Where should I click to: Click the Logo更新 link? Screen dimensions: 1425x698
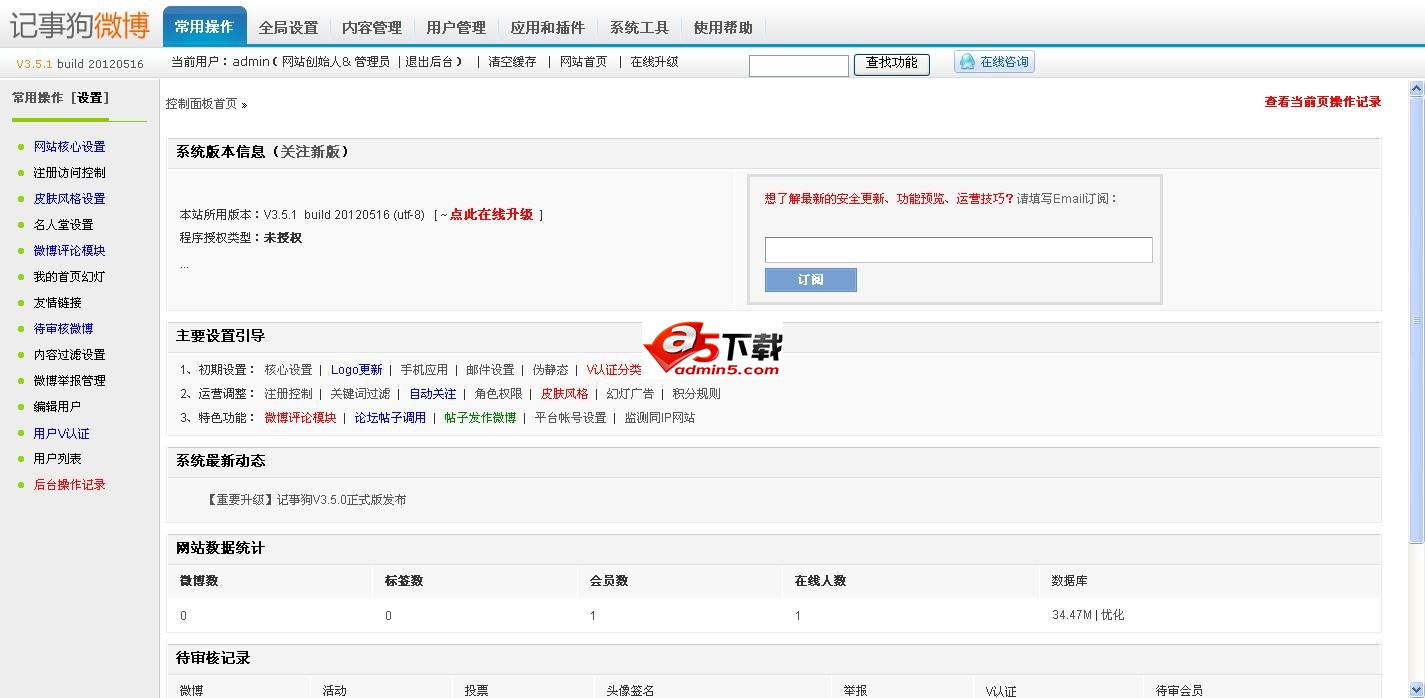(x=357, y=369)
